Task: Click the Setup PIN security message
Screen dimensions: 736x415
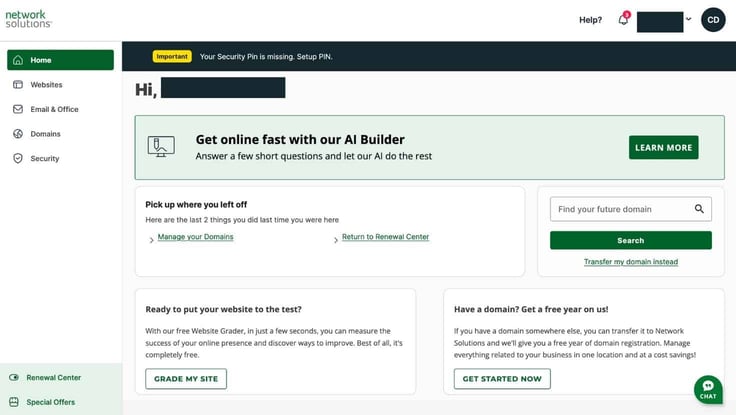Action: pos(266,56)
